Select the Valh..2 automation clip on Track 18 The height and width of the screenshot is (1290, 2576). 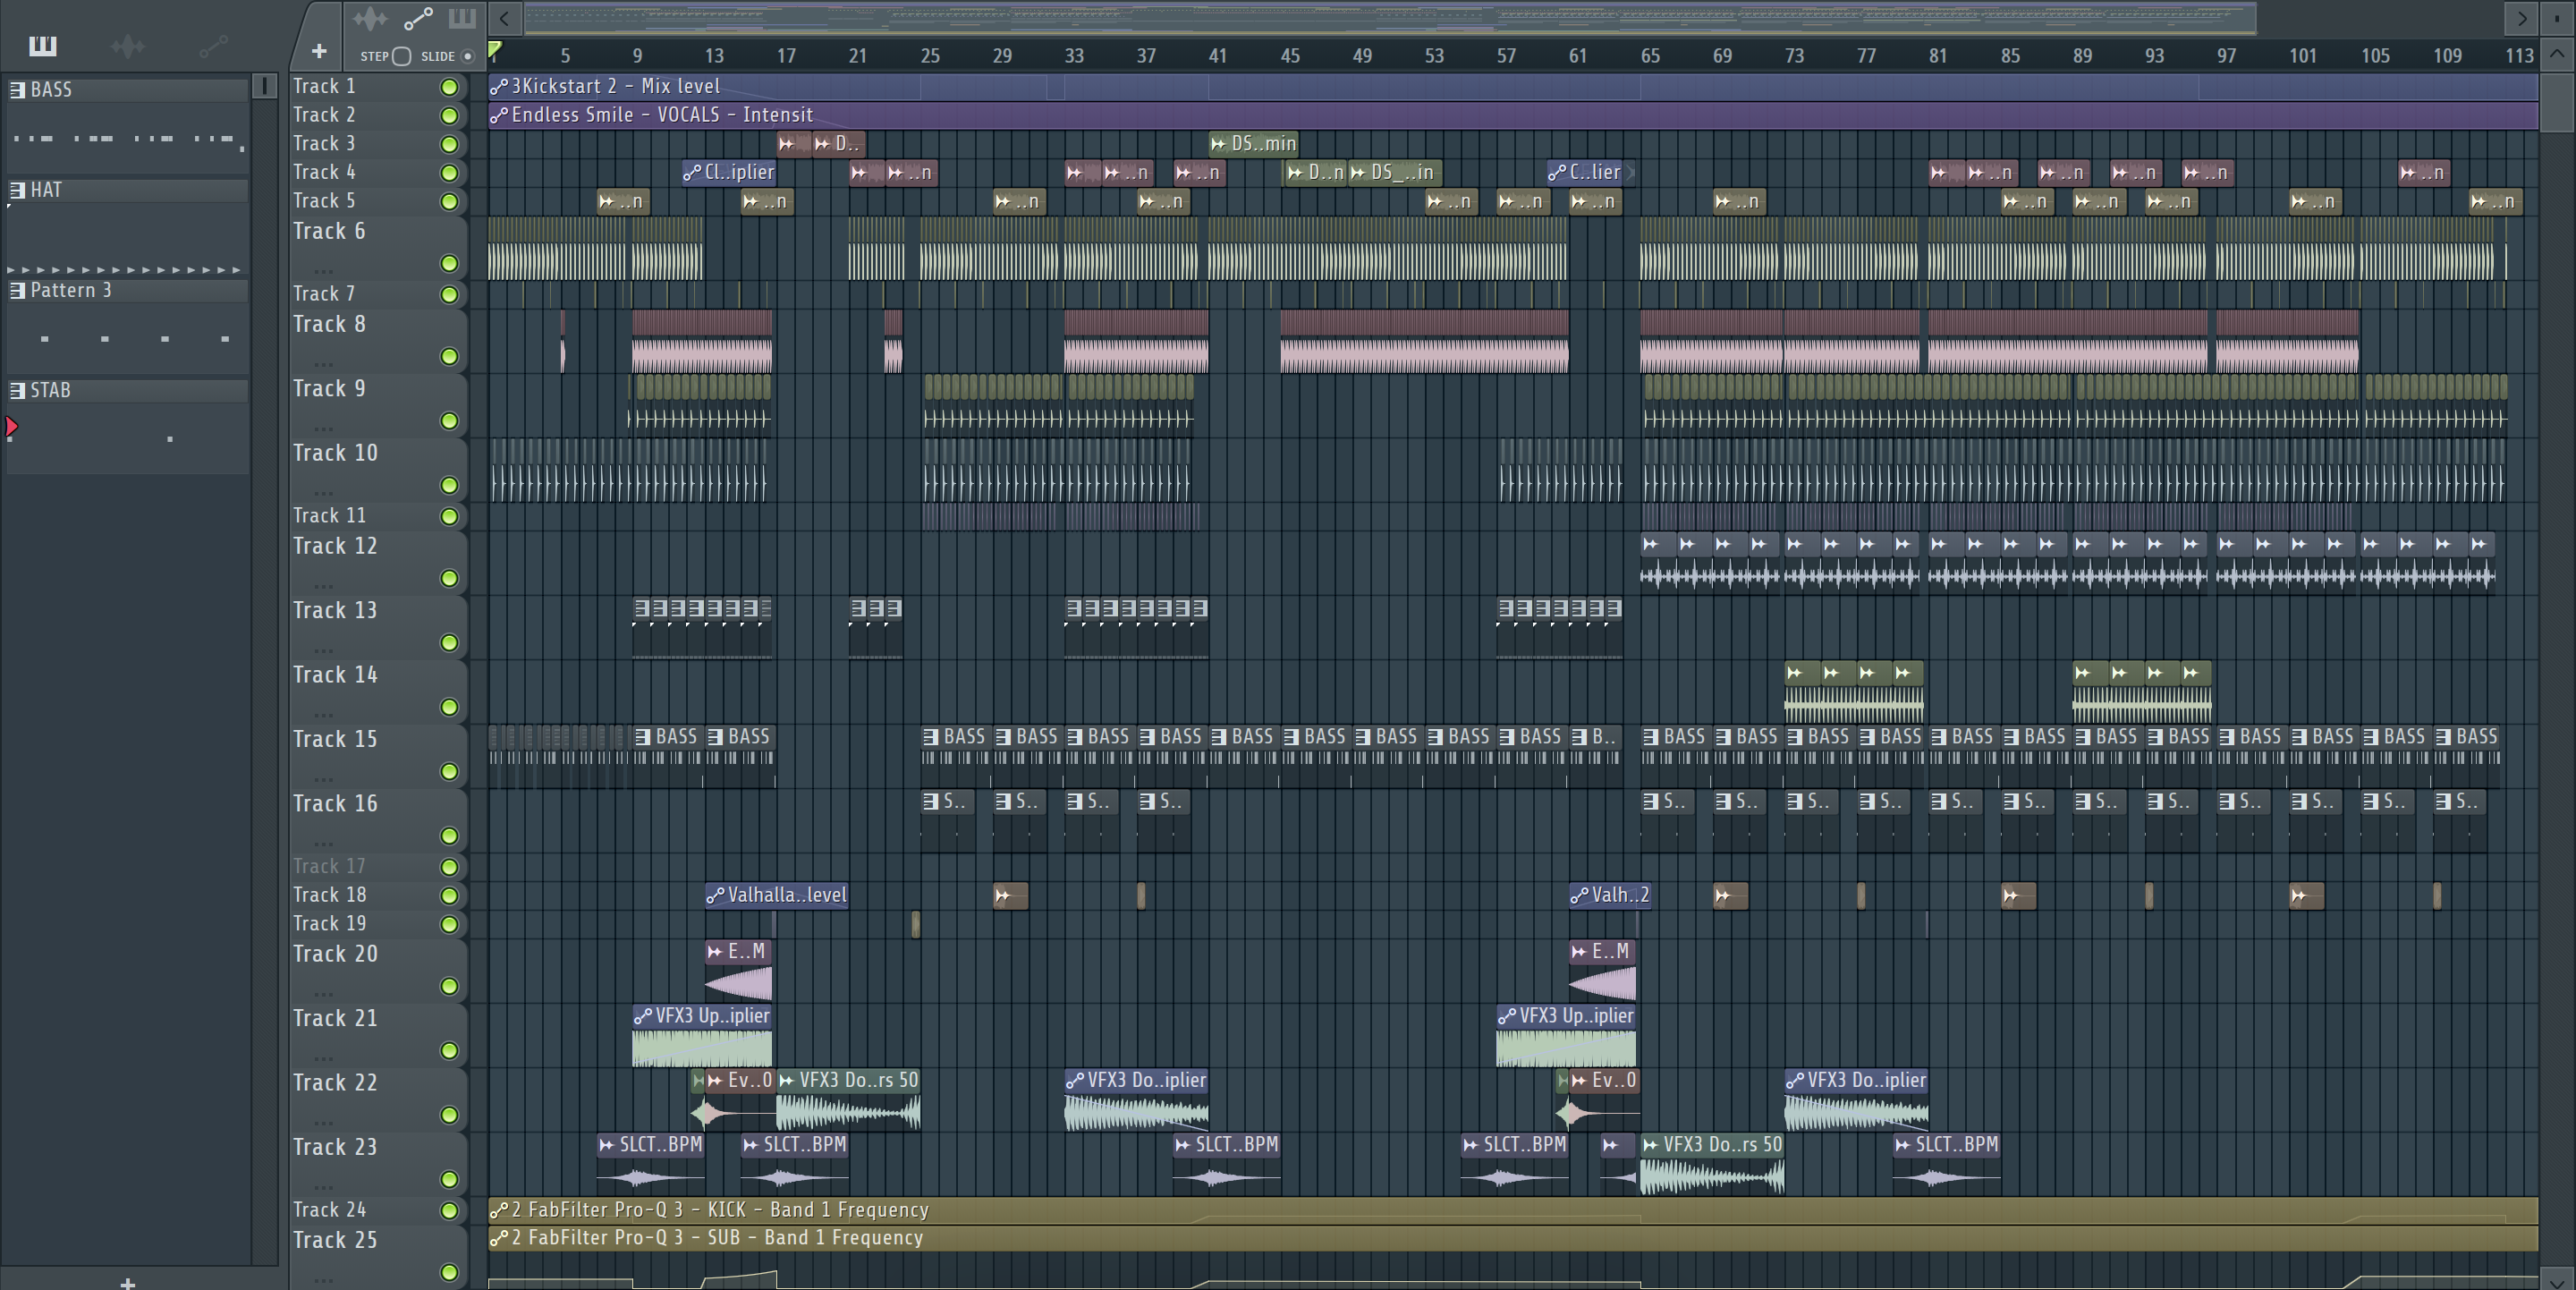coord(1610,895)
